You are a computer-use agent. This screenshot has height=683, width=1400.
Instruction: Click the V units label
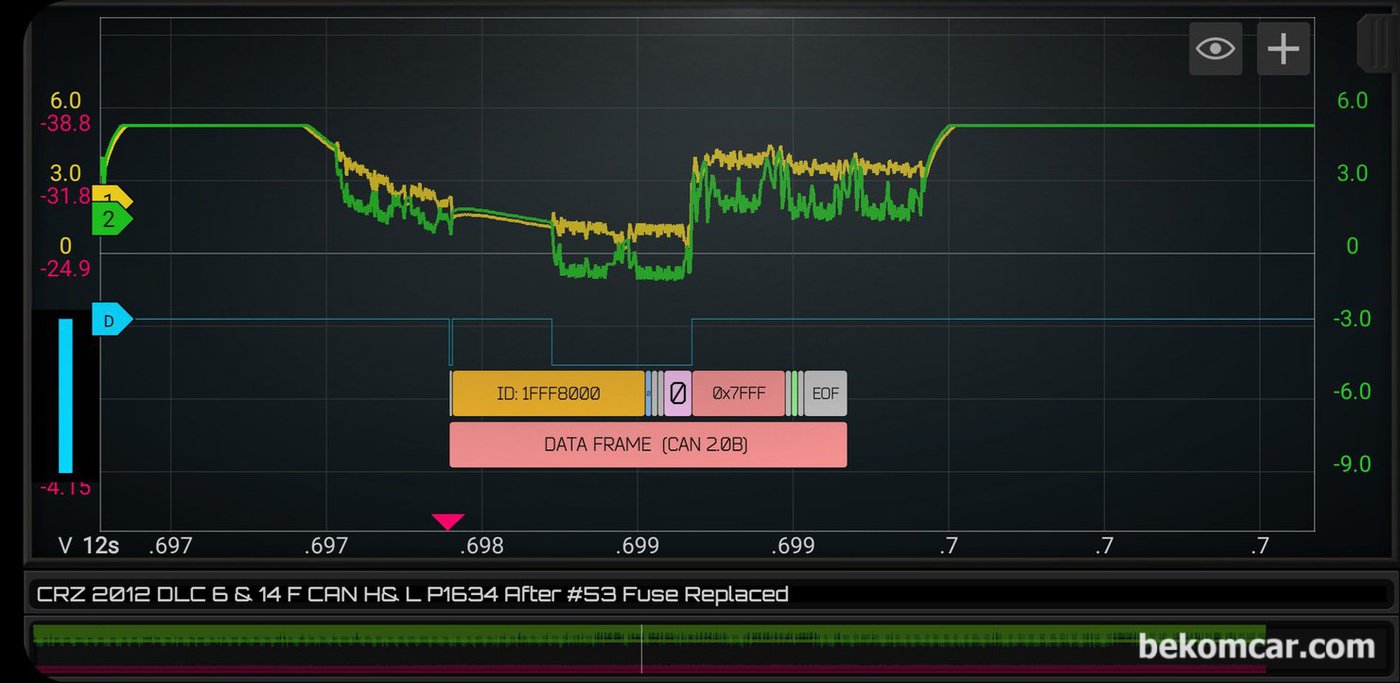tap(66, 546)
